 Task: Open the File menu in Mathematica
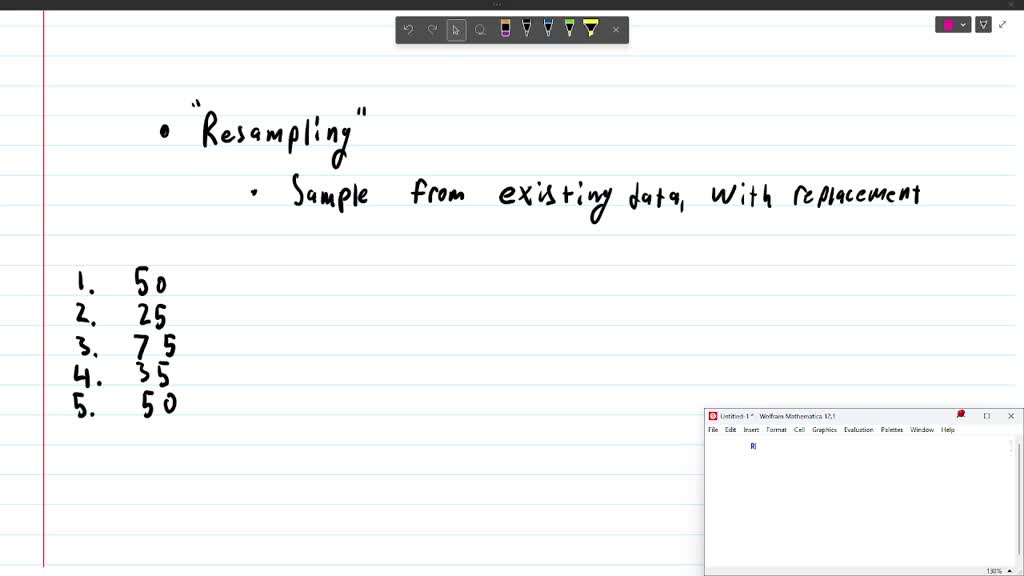713,429
